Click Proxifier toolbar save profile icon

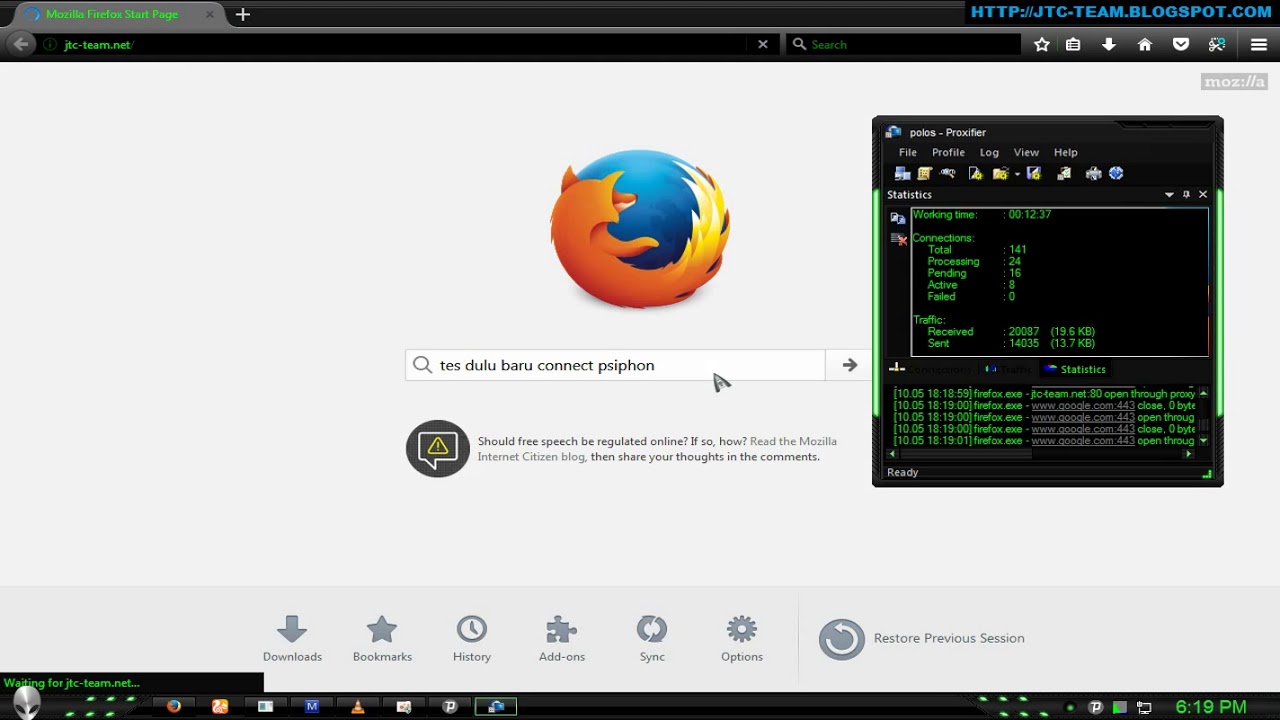[1034, 173]
